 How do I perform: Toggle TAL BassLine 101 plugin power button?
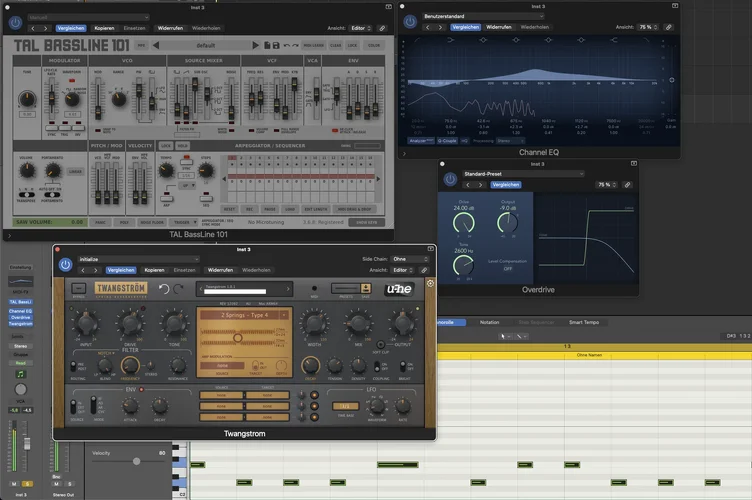16,23
